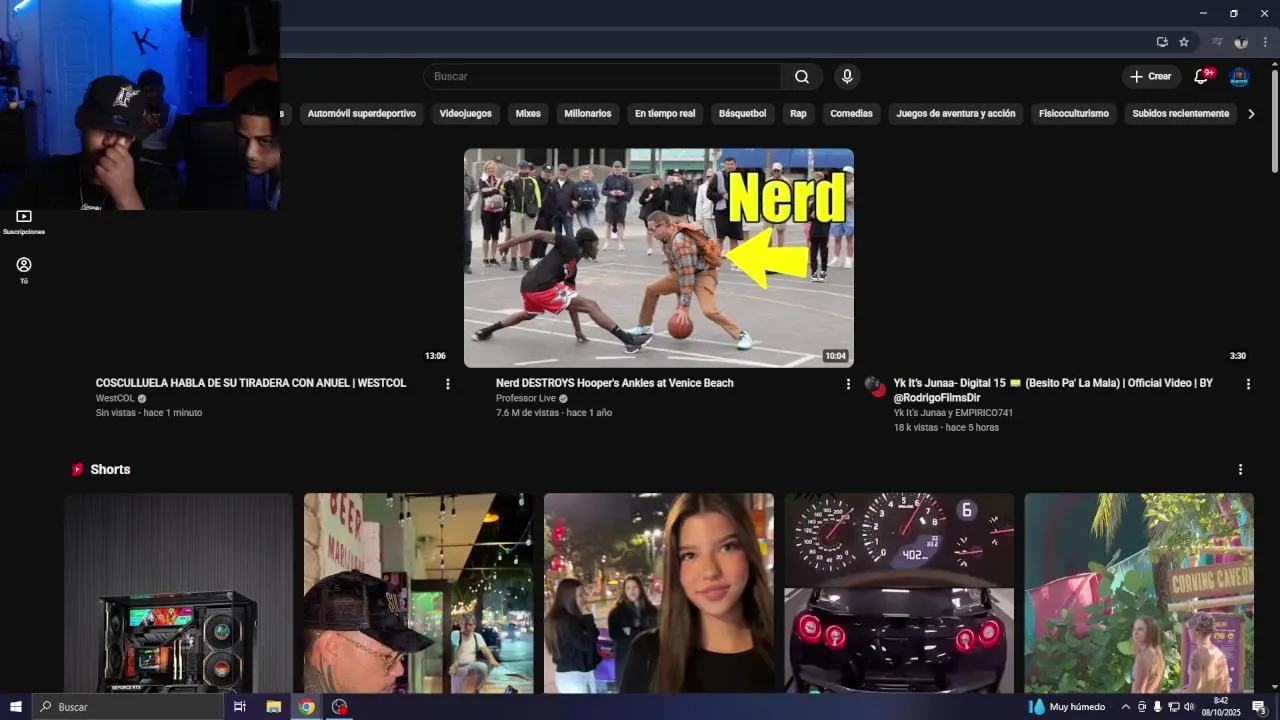Open Chrome media controls icon
This screenshot has width=1280, height=720.
(x=1217, y=42)
